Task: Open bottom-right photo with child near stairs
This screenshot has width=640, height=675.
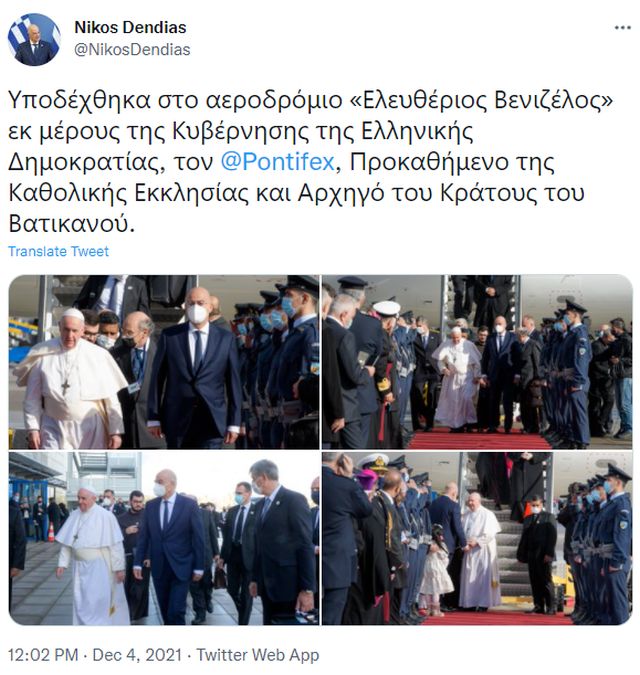Action: [477, 538]
